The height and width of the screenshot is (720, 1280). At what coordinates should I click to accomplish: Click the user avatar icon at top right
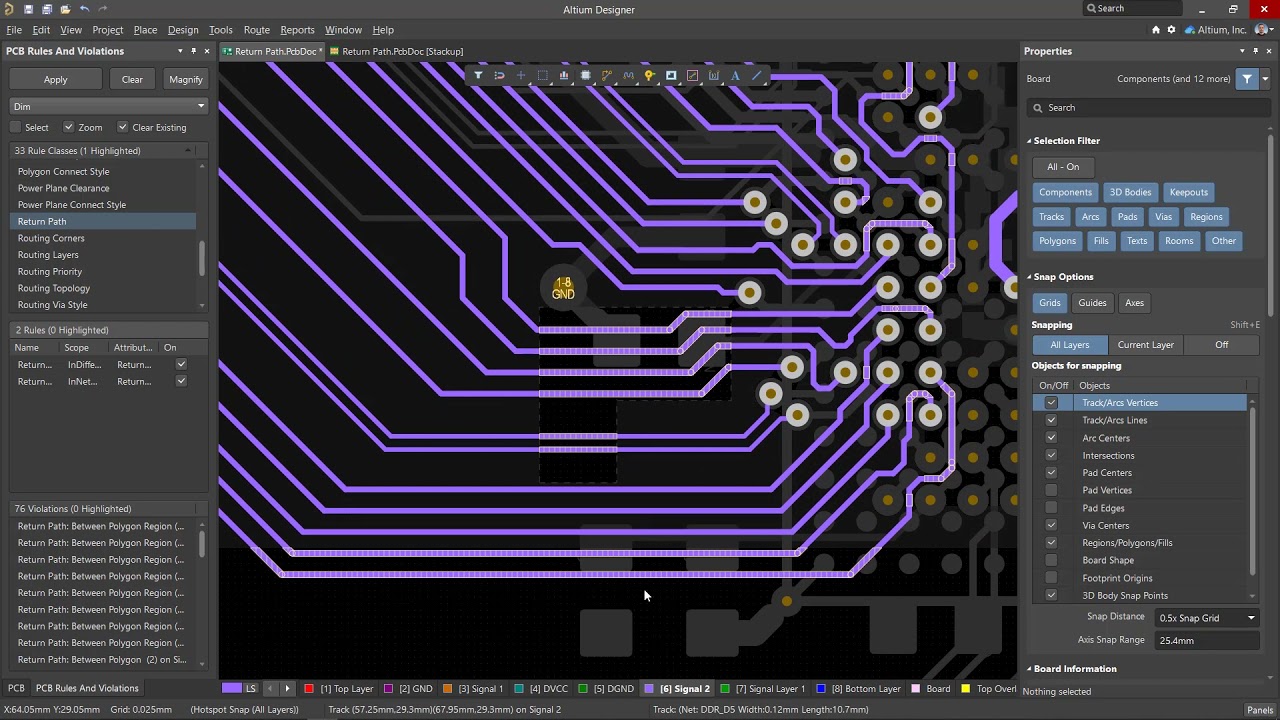tap(1263, 30)
